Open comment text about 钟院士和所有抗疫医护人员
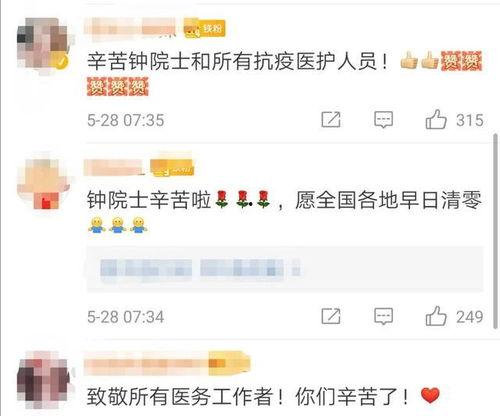This screenshot has height=416, width=500. 238,61
